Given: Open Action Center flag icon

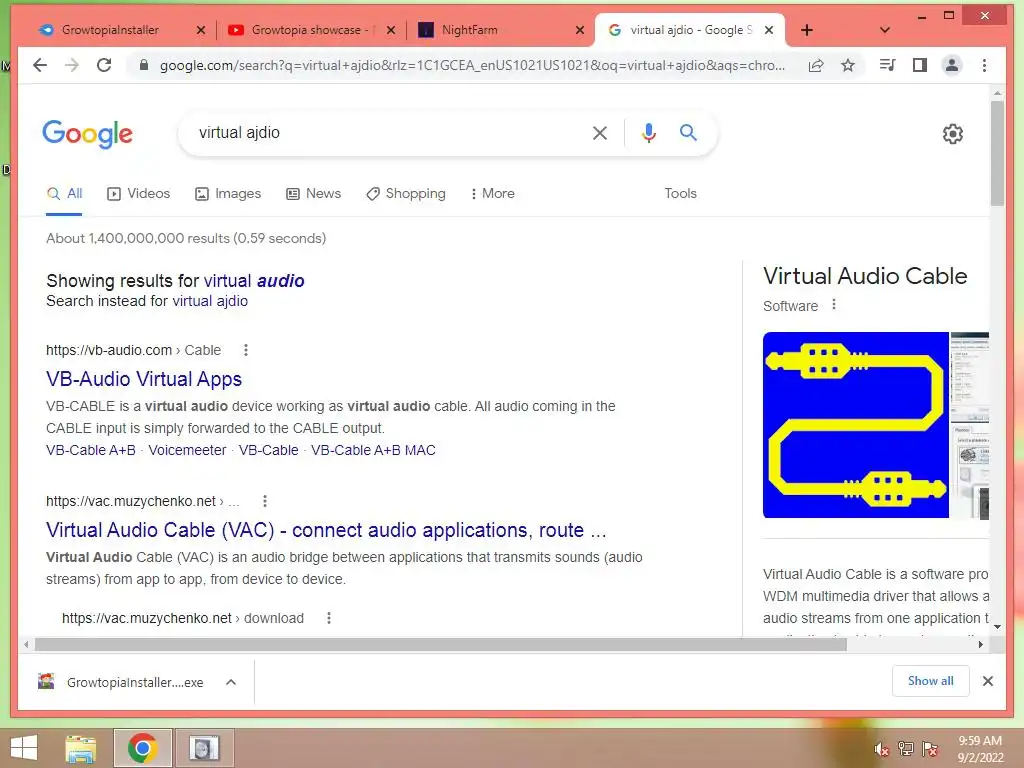Looking at the screenshot, I should tap(930, 749).
